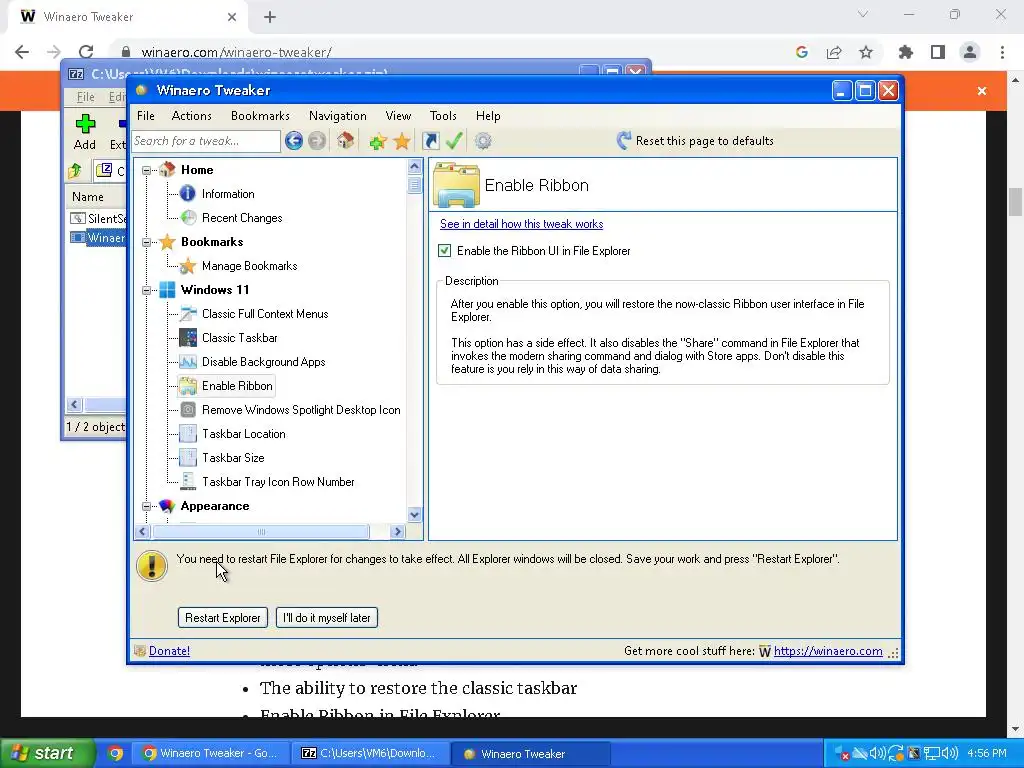Open a new tab in Chrome
Image resolution: width=1024 pixels, height=768 pixels.
coord(270,17)
